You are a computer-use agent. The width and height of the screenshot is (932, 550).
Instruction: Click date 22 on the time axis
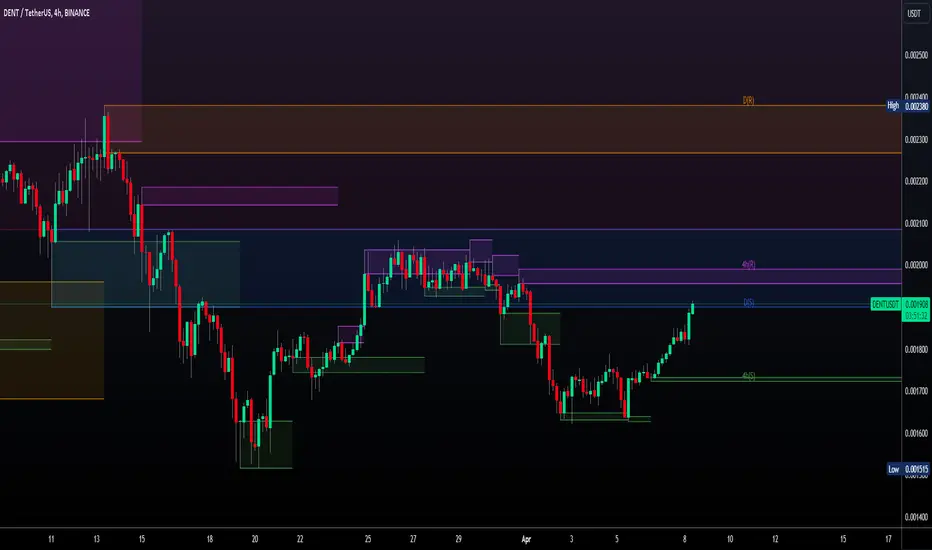click(x=300, y=539)
